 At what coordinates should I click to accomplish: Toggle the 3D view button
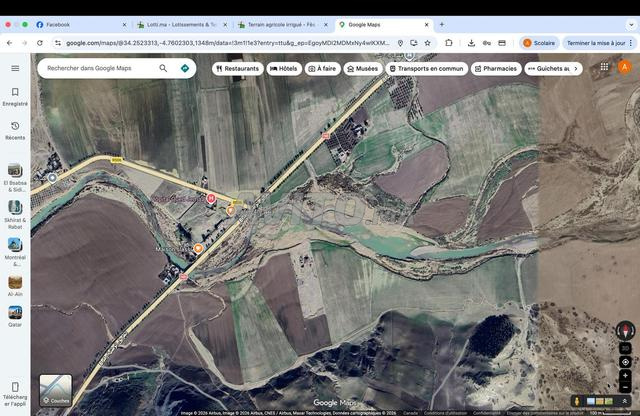626,348
